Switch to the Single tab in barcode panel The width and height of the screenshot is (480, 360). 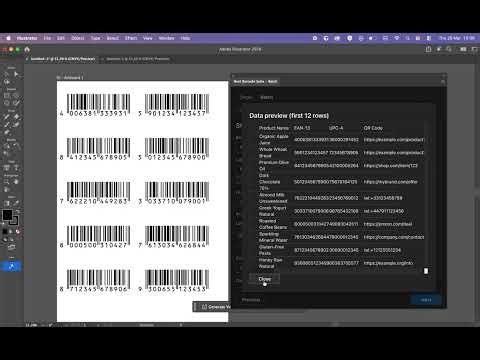(246, 97)
